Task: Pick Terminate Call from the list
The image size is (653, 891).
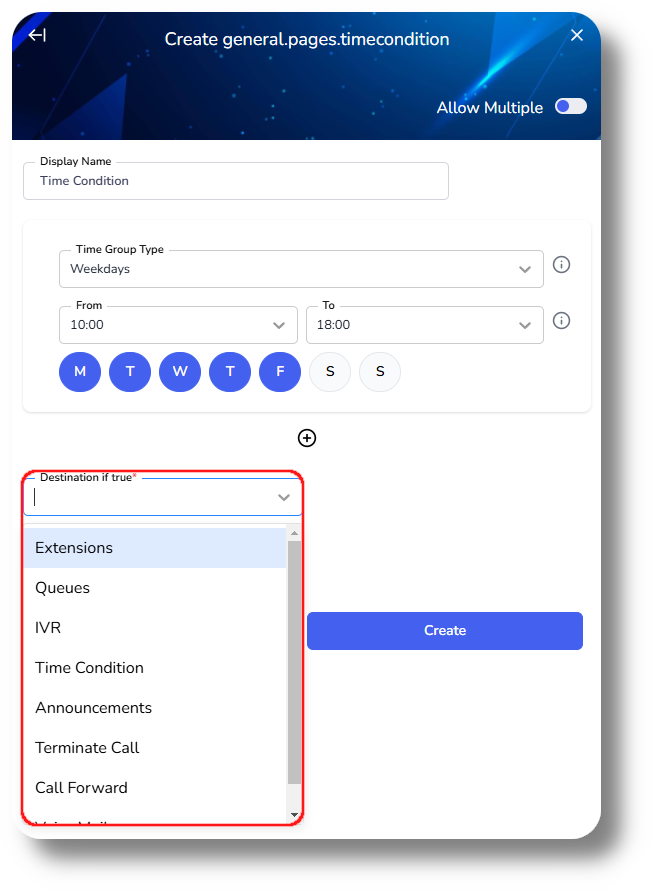Action: tap(155, 748)
